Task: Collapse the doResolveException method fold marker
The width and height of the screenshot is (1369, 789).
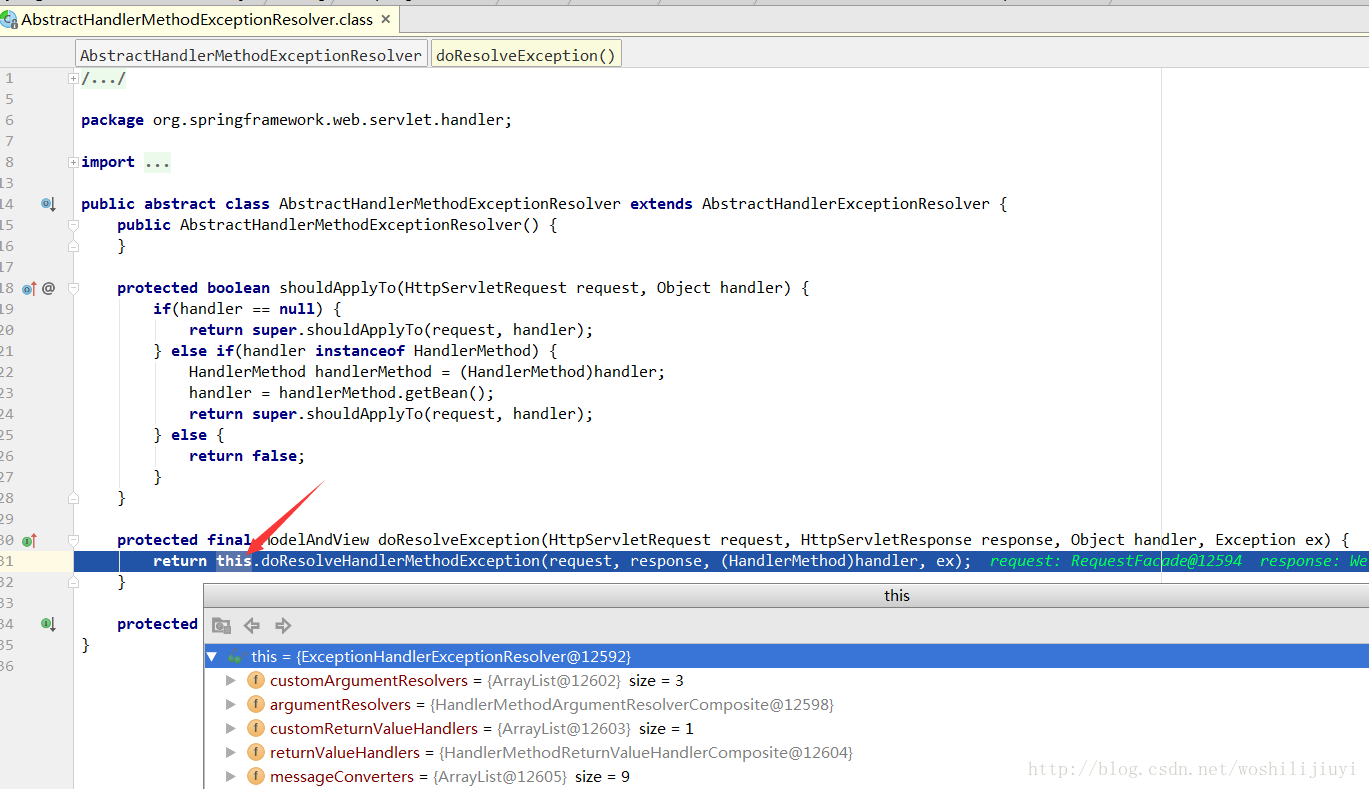Action: click(x=73, y=540)
